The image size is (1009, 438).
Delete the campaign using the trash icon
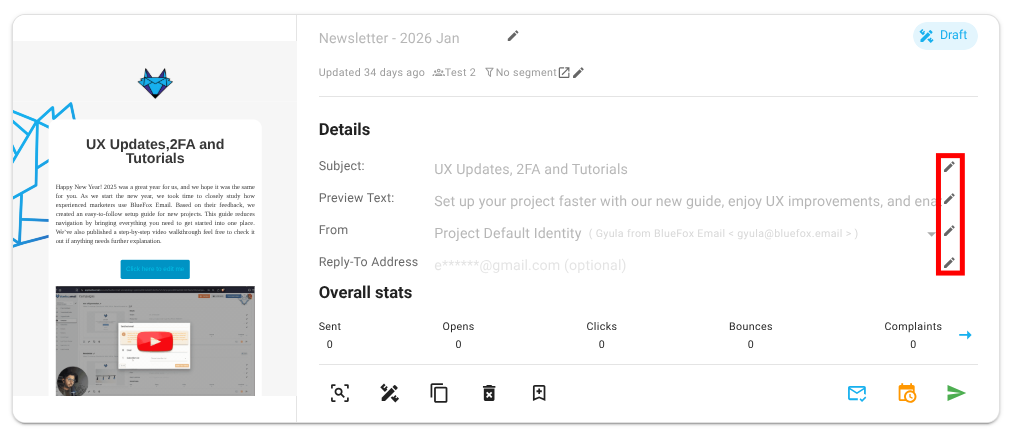(489, 393)
